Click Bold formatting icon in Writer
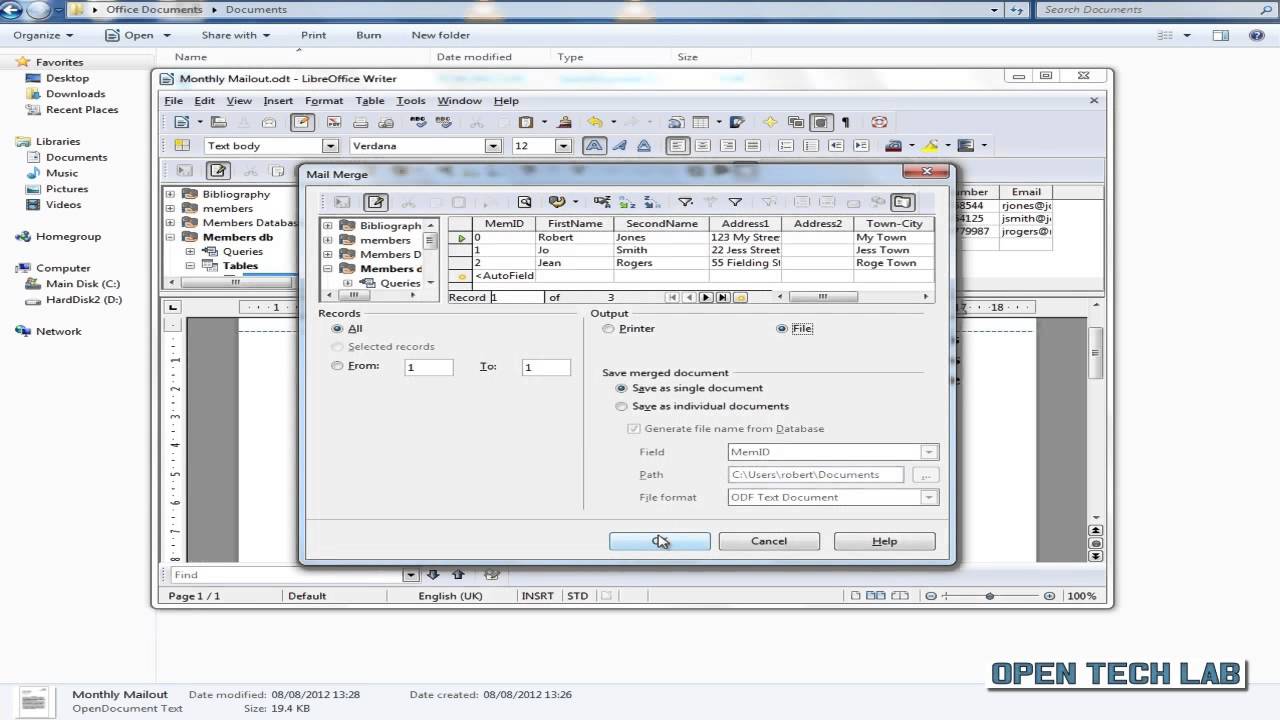 [594, 146]
